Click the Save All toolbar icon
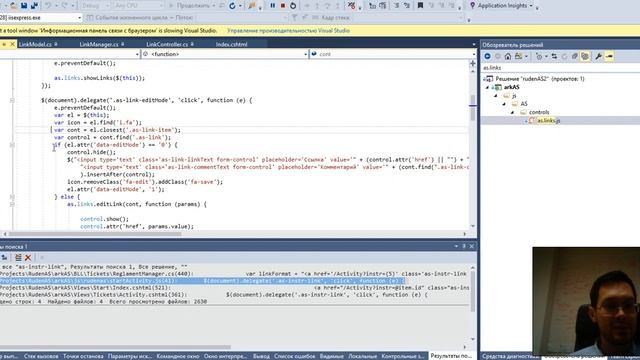Viewport: 640px width, 360px height. (34, 5)
